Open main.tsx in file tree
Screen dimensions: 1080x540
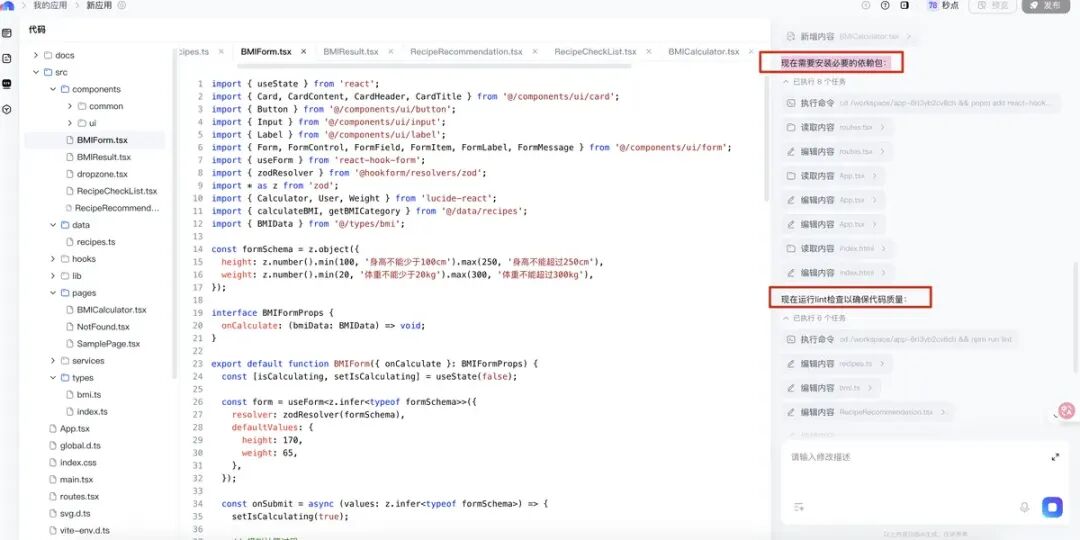[76, 479]
